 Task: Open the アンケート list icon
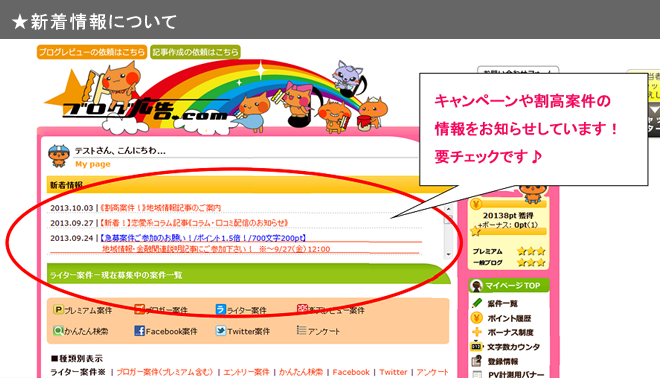pos(301,330)
